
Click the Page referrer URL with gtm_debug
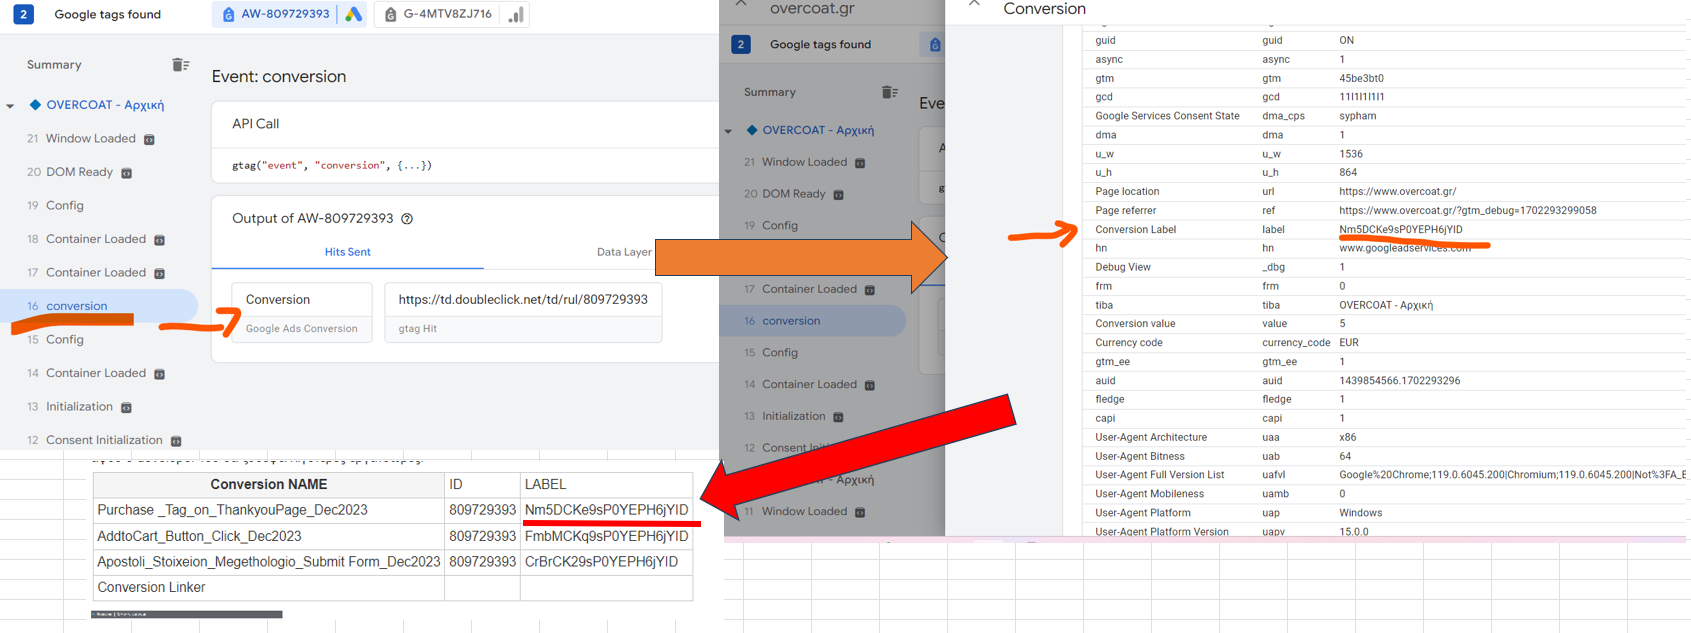1467,211
